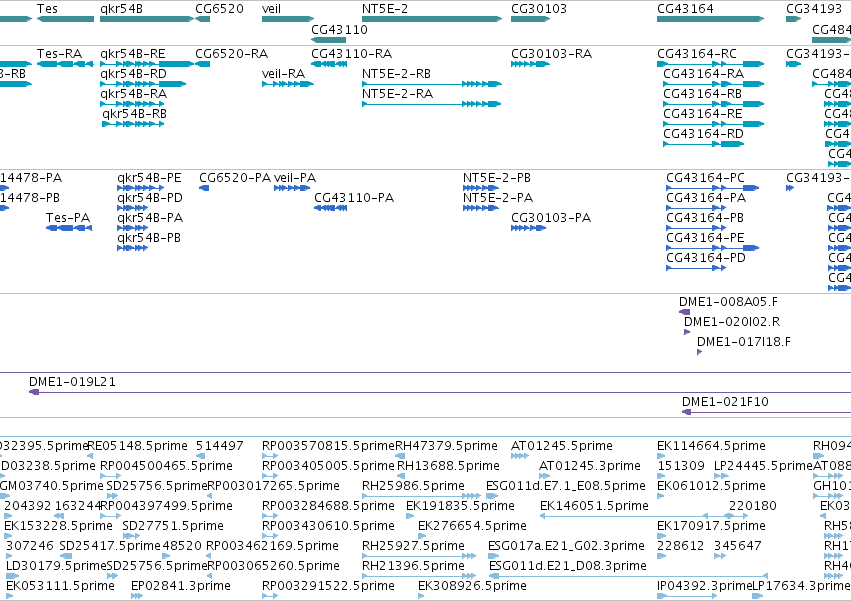Select the DME1-021F10 BAC clone label
851x601 pixels.
725,402
